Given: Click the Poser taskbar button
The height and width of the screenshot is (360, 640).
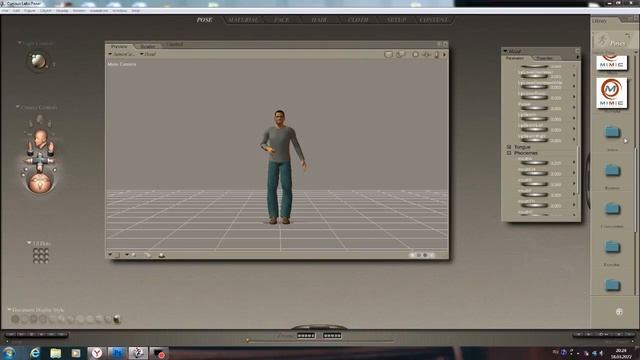Looking at the screenshot, I should tap(138, 353).
